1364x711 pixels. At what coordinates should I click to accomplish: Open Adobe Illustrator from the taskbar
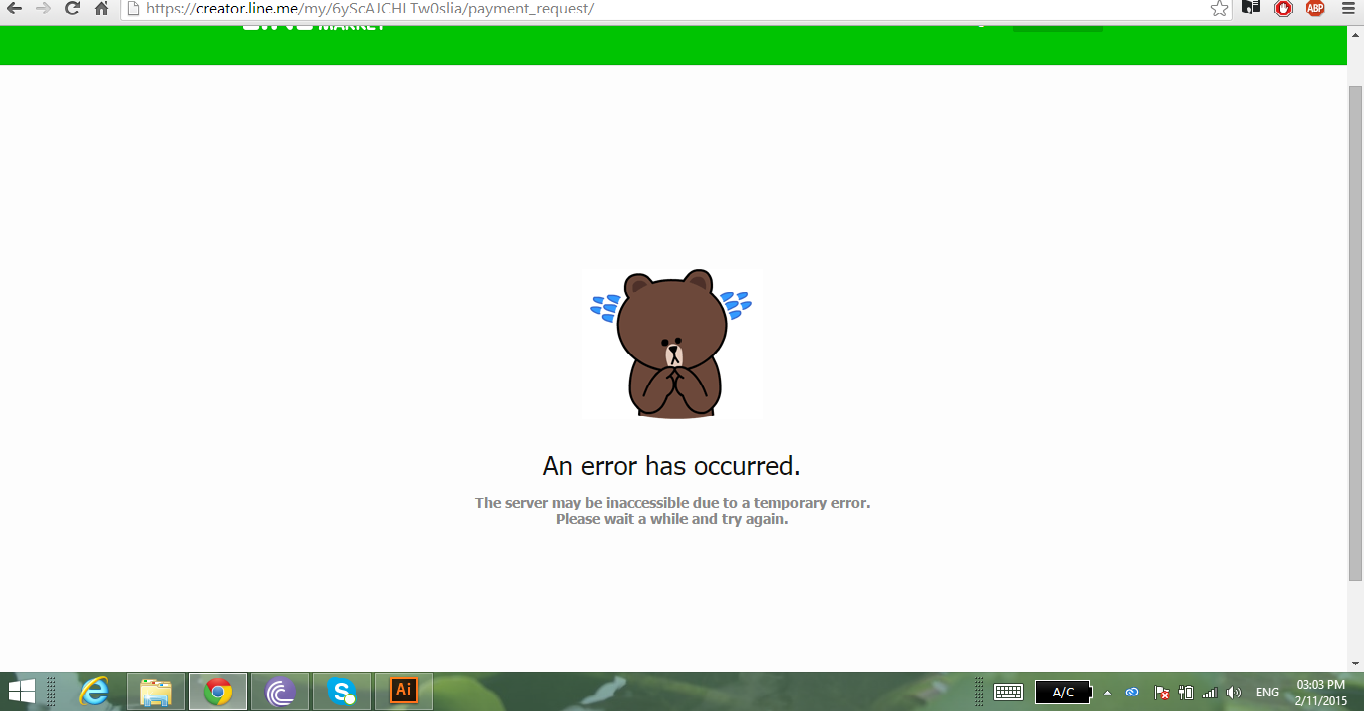[404, 691]
